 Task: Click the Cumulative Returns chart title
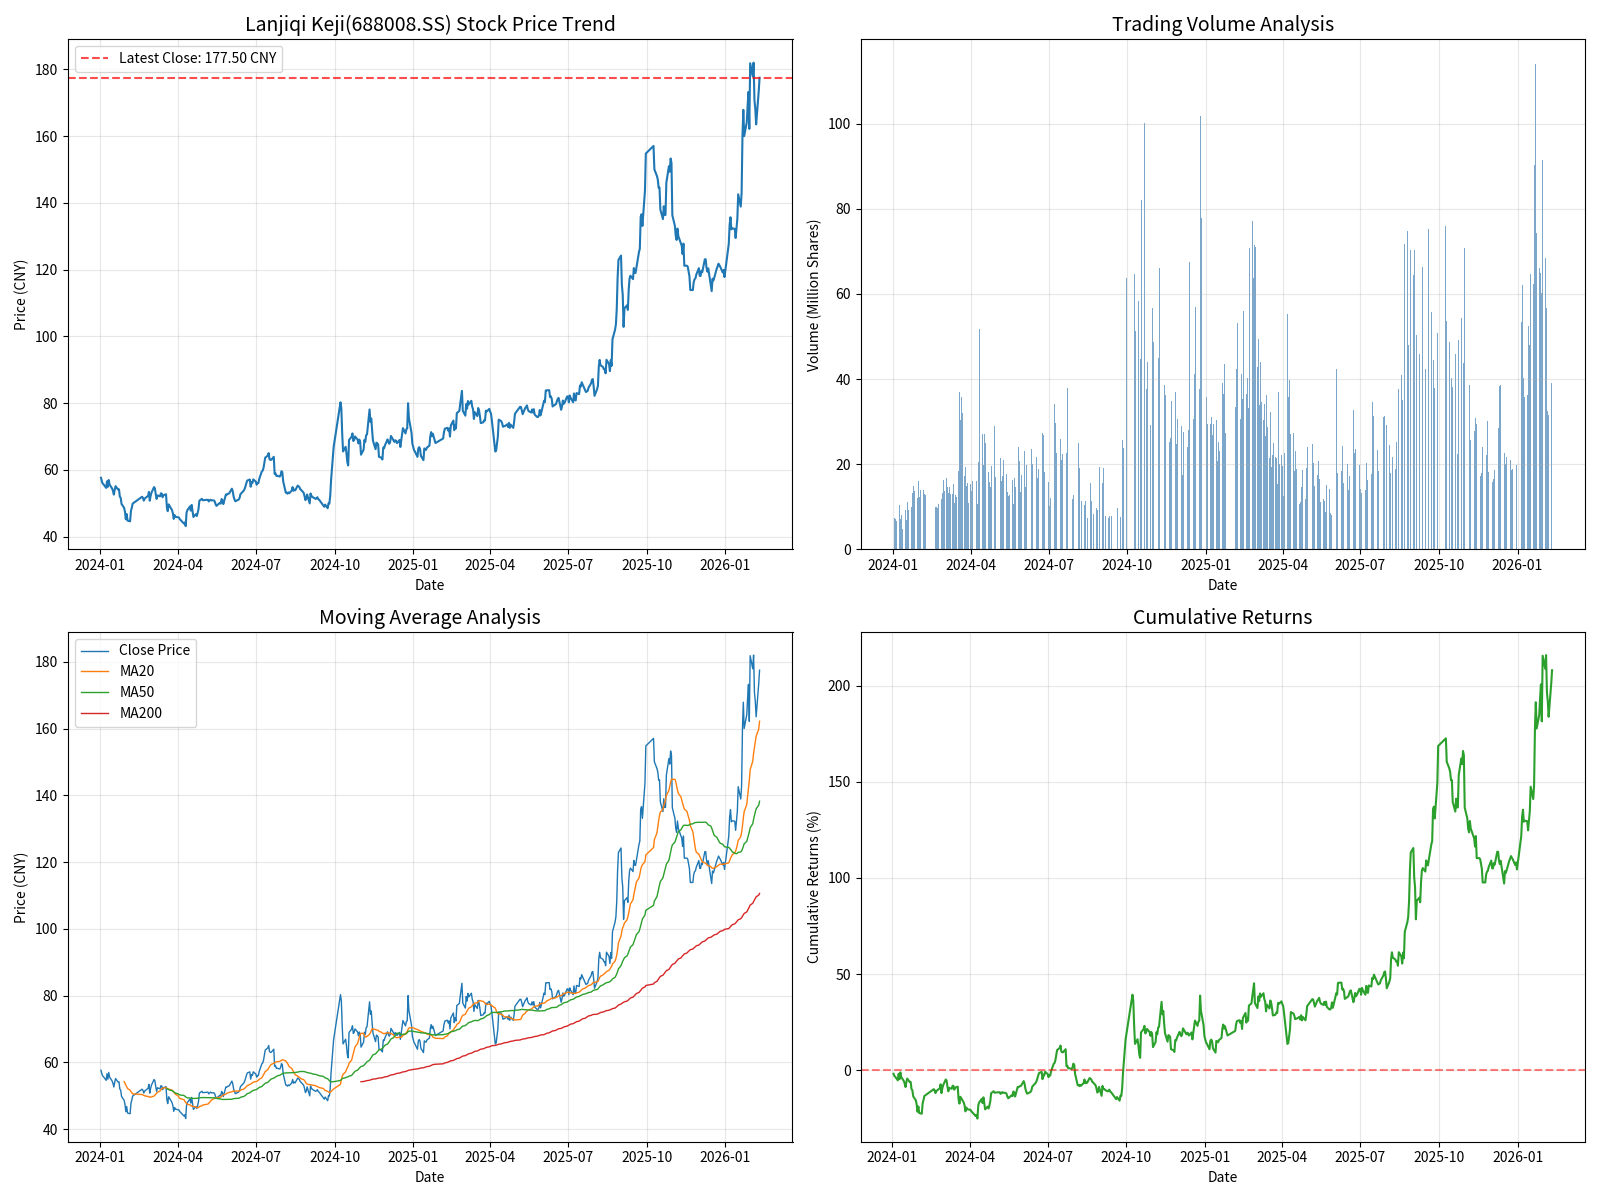tap(1222, 617)
